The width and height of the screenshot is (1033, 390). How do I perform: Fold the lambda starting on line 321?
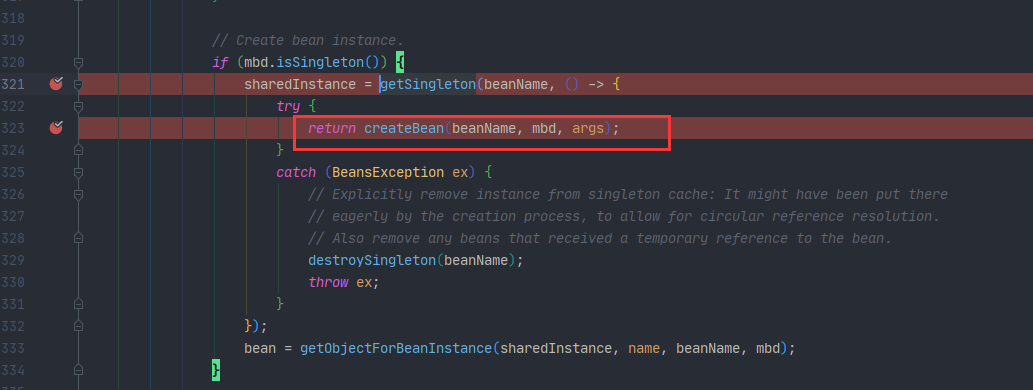78,84
